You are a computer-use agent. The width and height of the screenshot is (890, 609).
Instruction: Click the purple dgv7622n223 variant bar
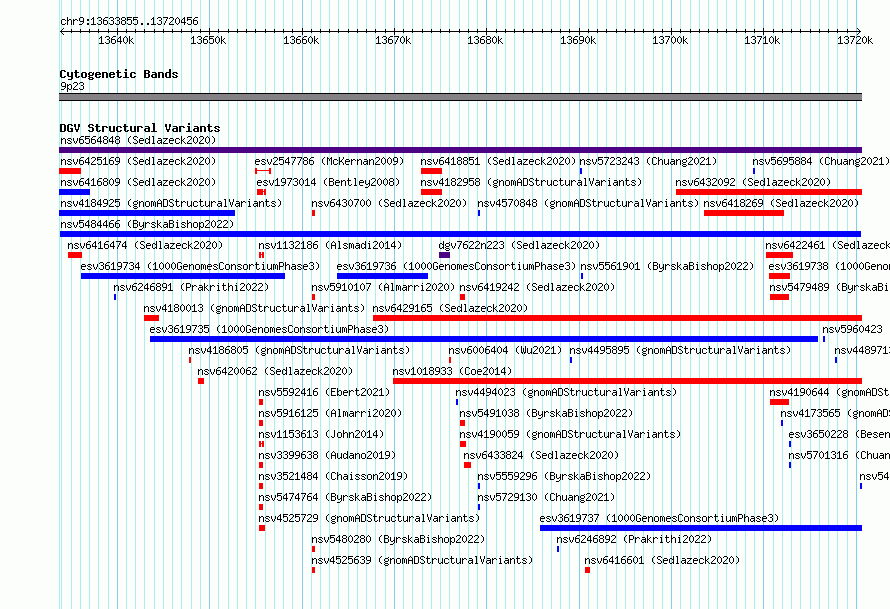[444, 255]
